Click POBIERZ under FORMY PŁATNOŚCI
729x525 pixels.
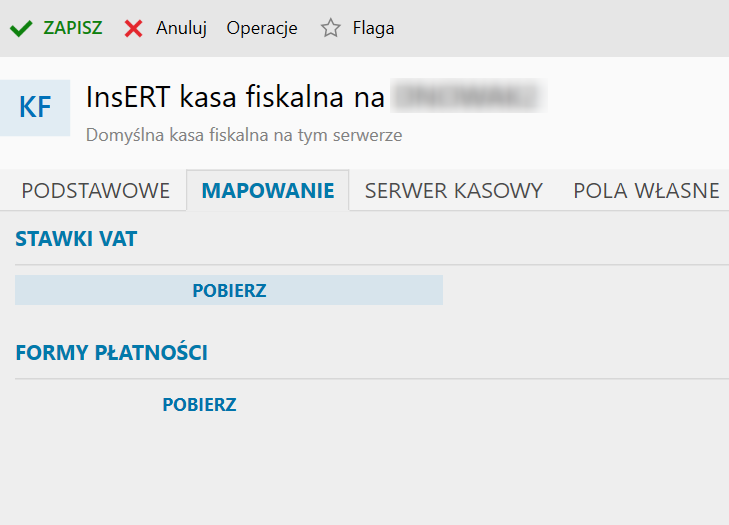[199, 404]
